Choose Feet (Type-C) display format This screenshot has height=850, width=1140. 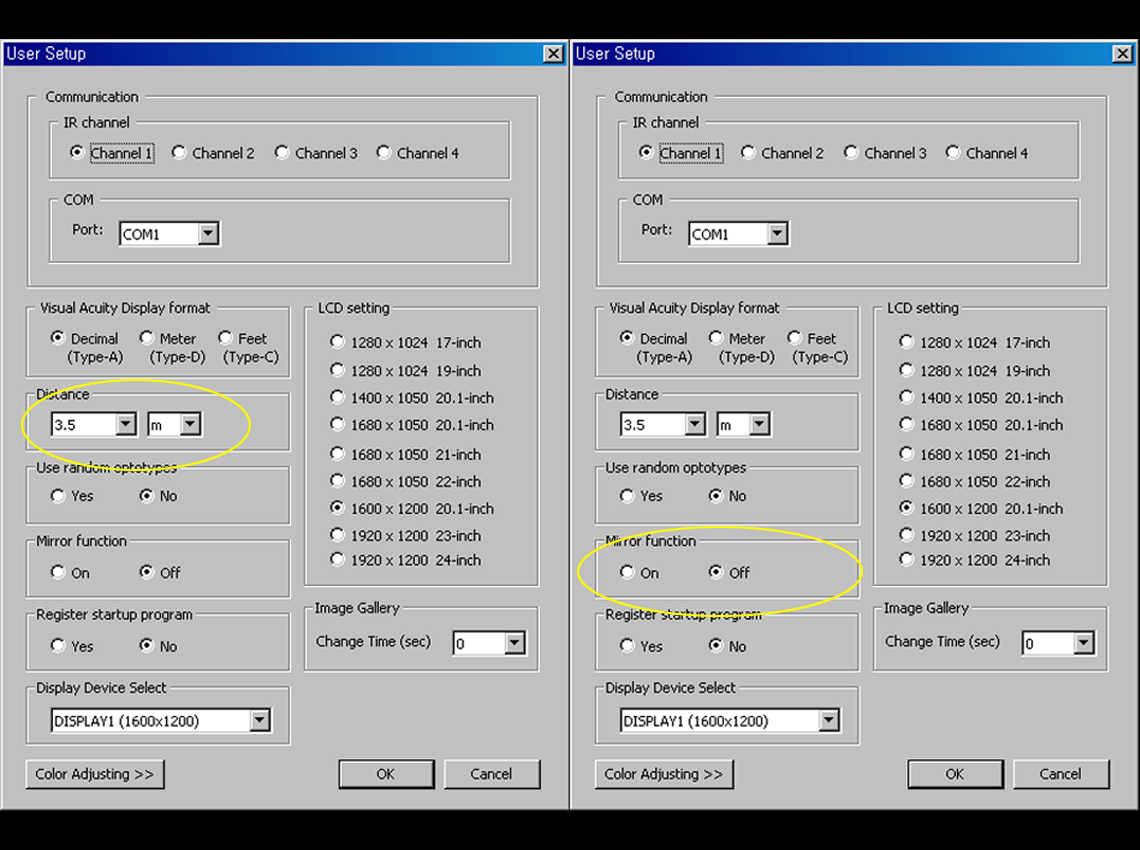click(x=224, y=338)
